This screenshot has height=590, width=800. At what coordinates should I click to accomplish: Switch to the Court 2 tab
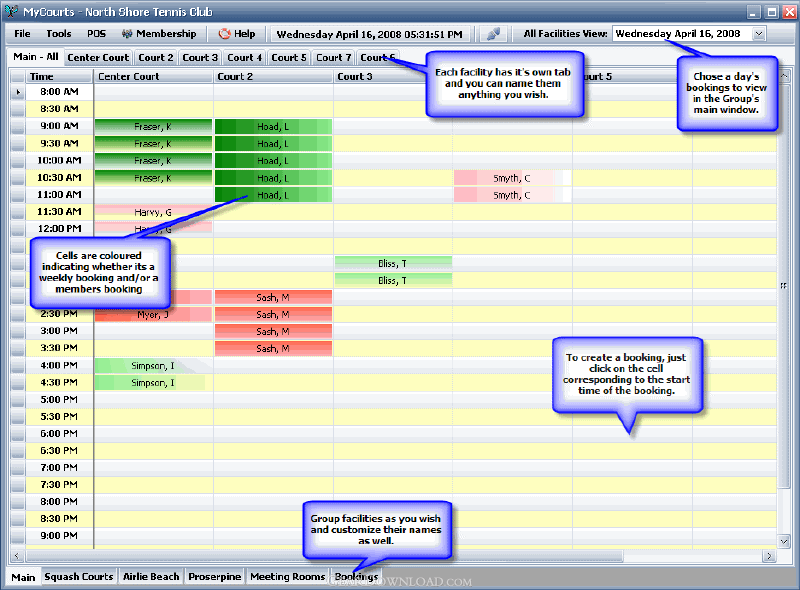156,58
